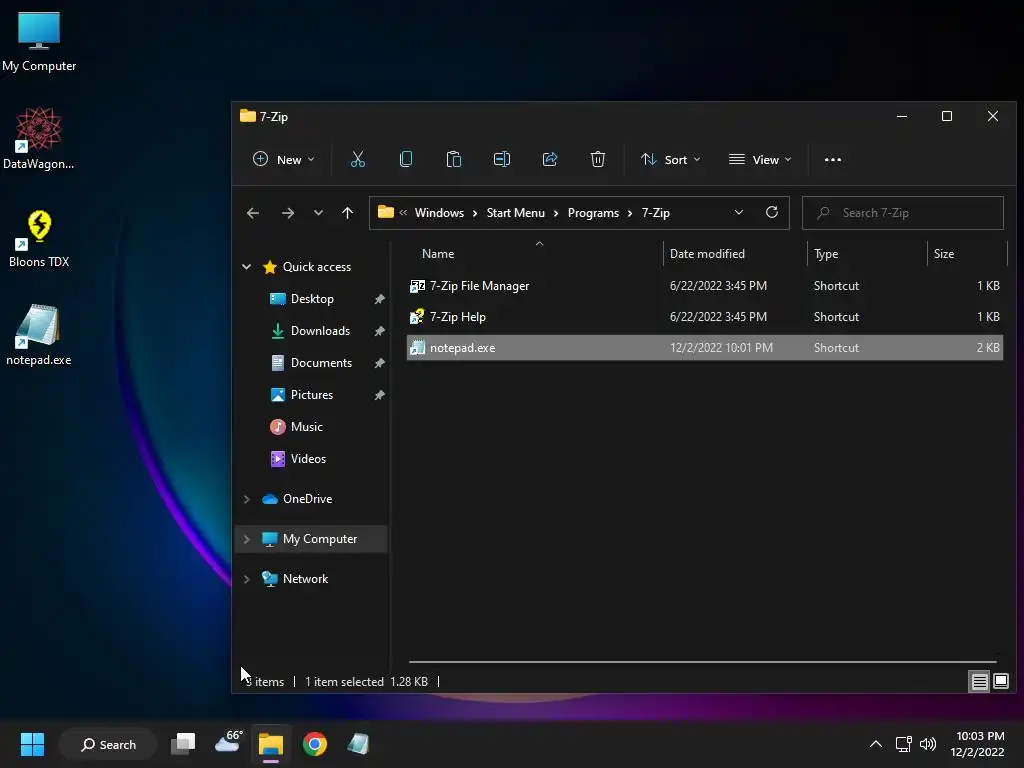Expand the OneDrive tree node
This screenshot has height=768, width=1024.
(246, 499)
